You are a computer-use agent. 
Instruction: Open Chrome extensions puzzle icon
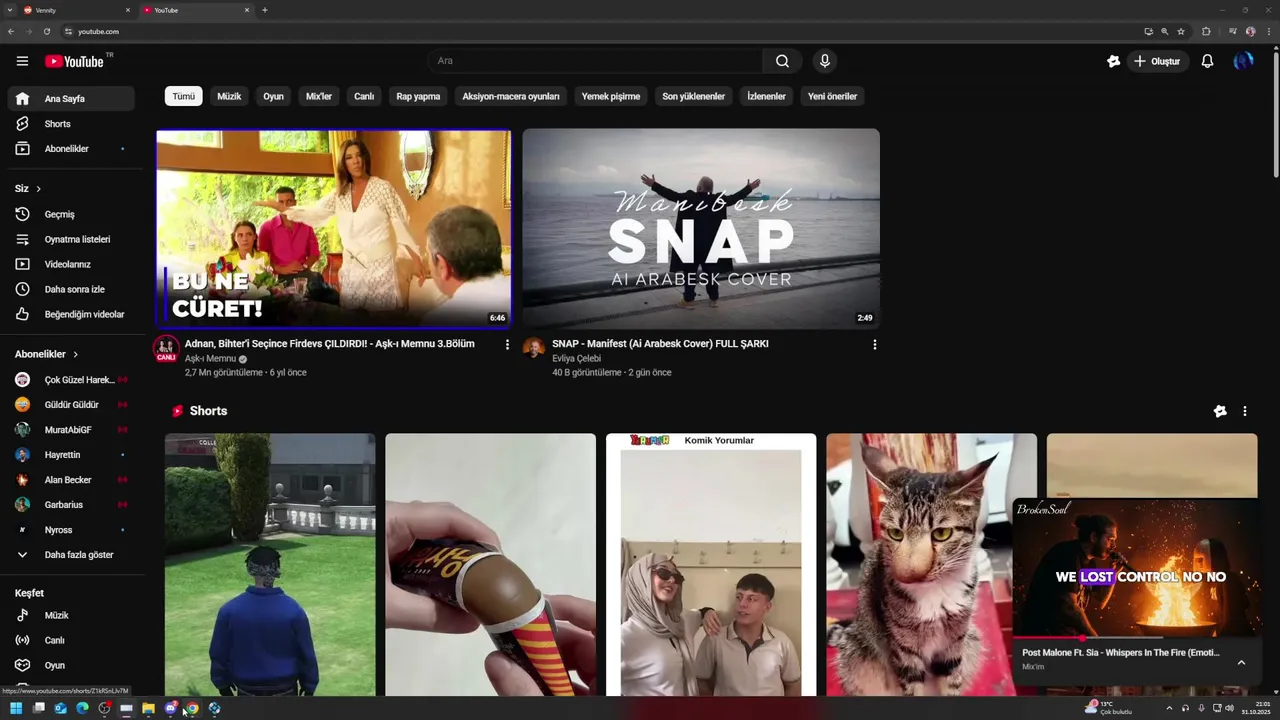click(x=1206, y=31)
